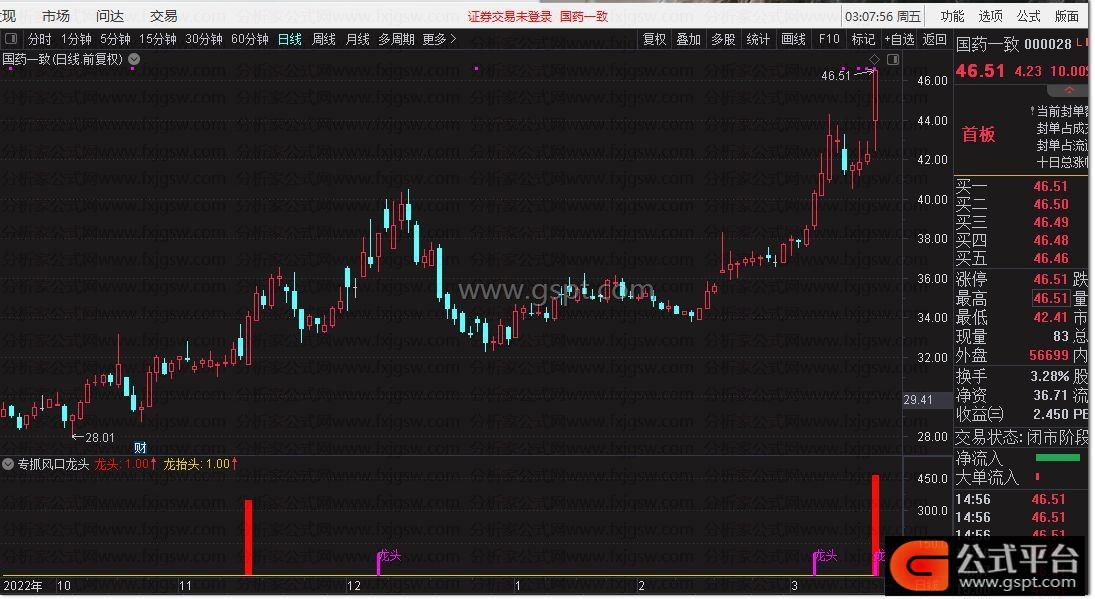The height and width of the screenshot is (599, 1095).
Task: Click the 返回 back button
Action: pyautogui.click(x=934, y=39)
